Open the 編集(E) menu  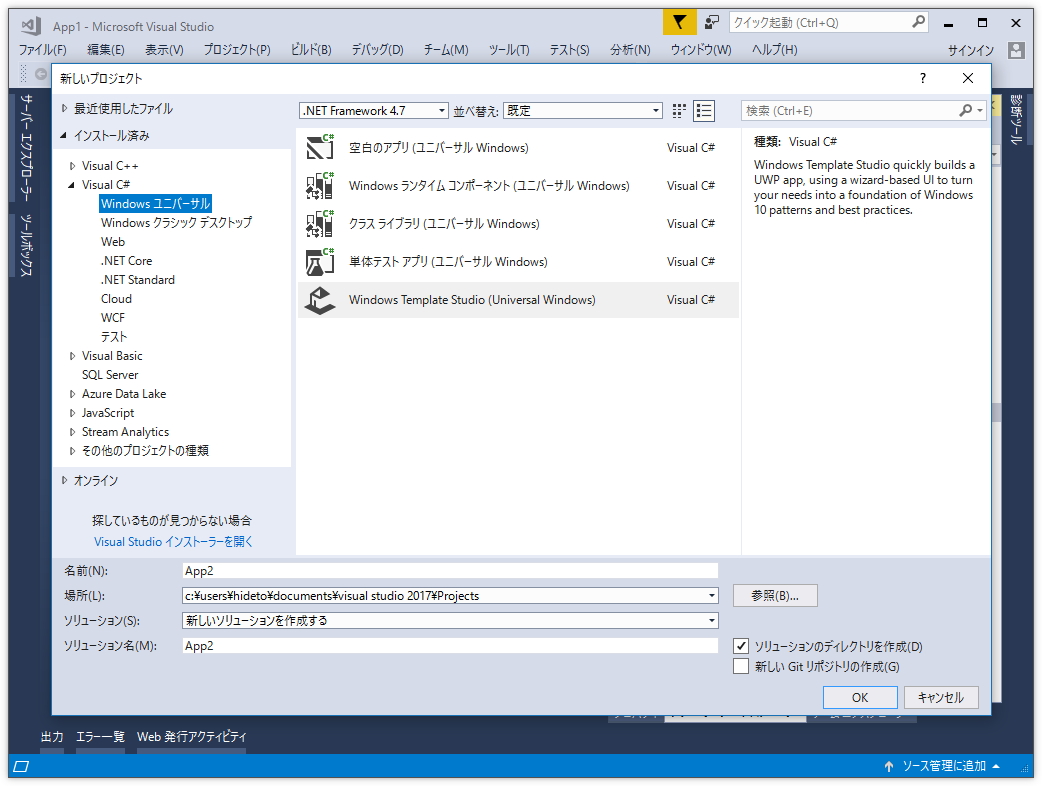pyautogui.click(x=106, y=50)
